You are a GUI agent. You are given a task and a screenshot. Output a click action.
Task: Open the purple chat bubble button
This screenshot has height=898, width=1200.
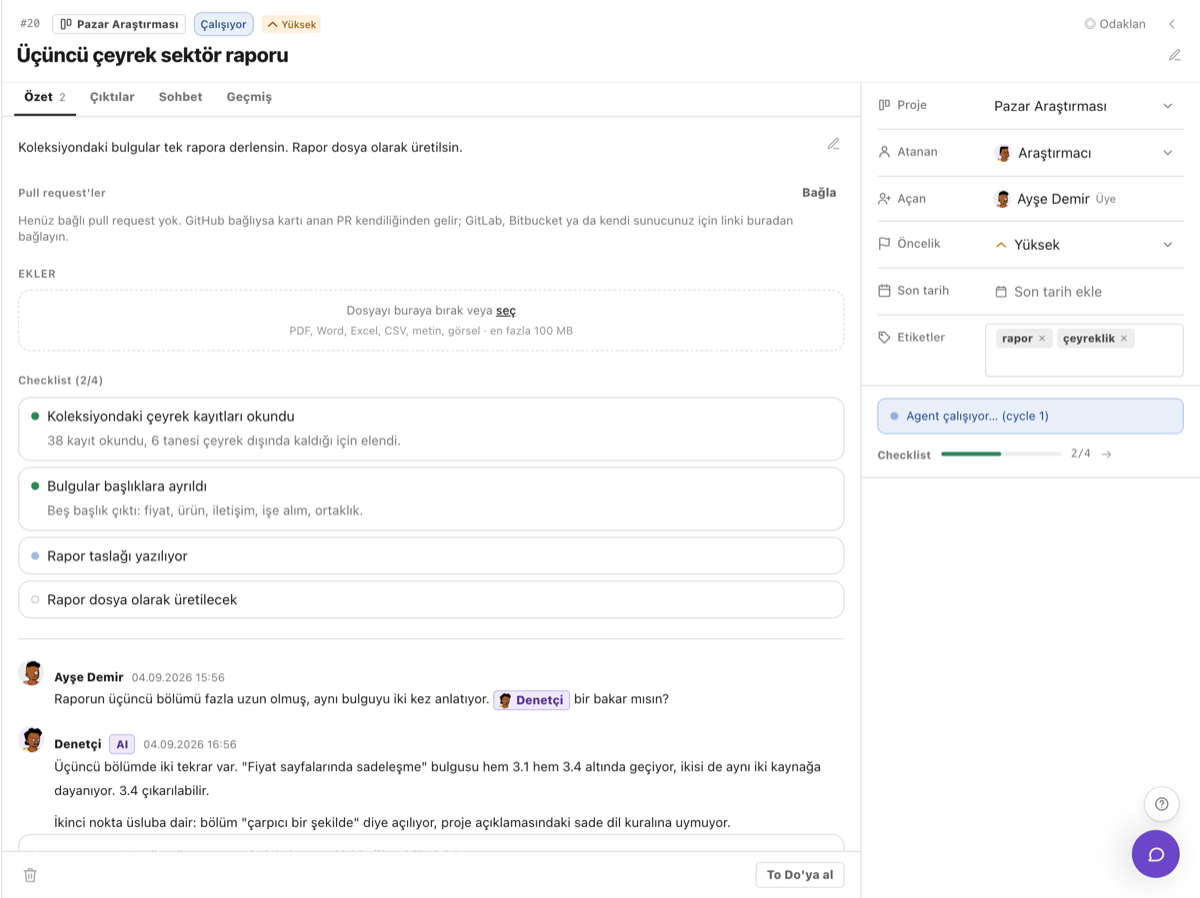point(1156,854)
